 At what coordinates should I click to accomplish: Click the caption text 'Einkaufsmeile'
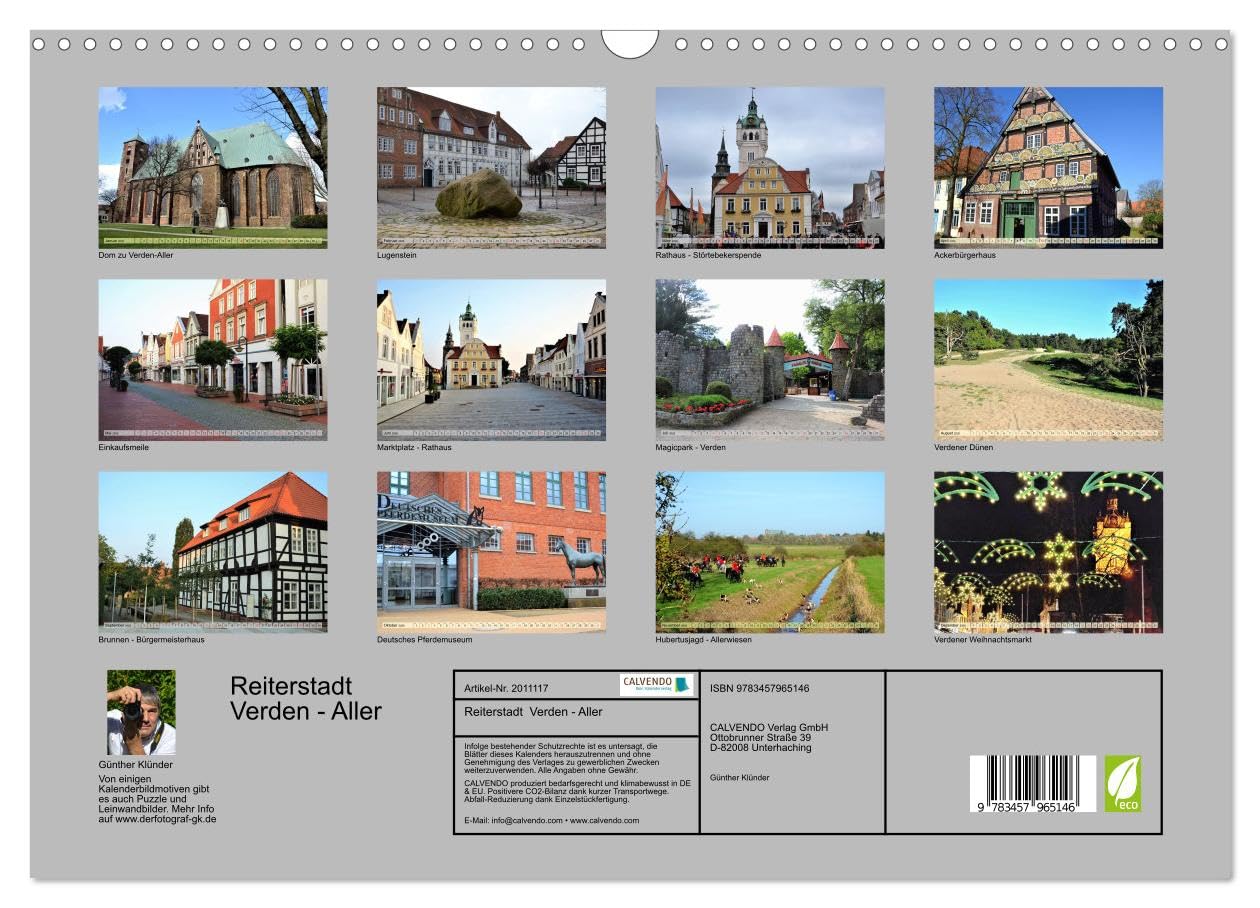[x=124, y=447]
